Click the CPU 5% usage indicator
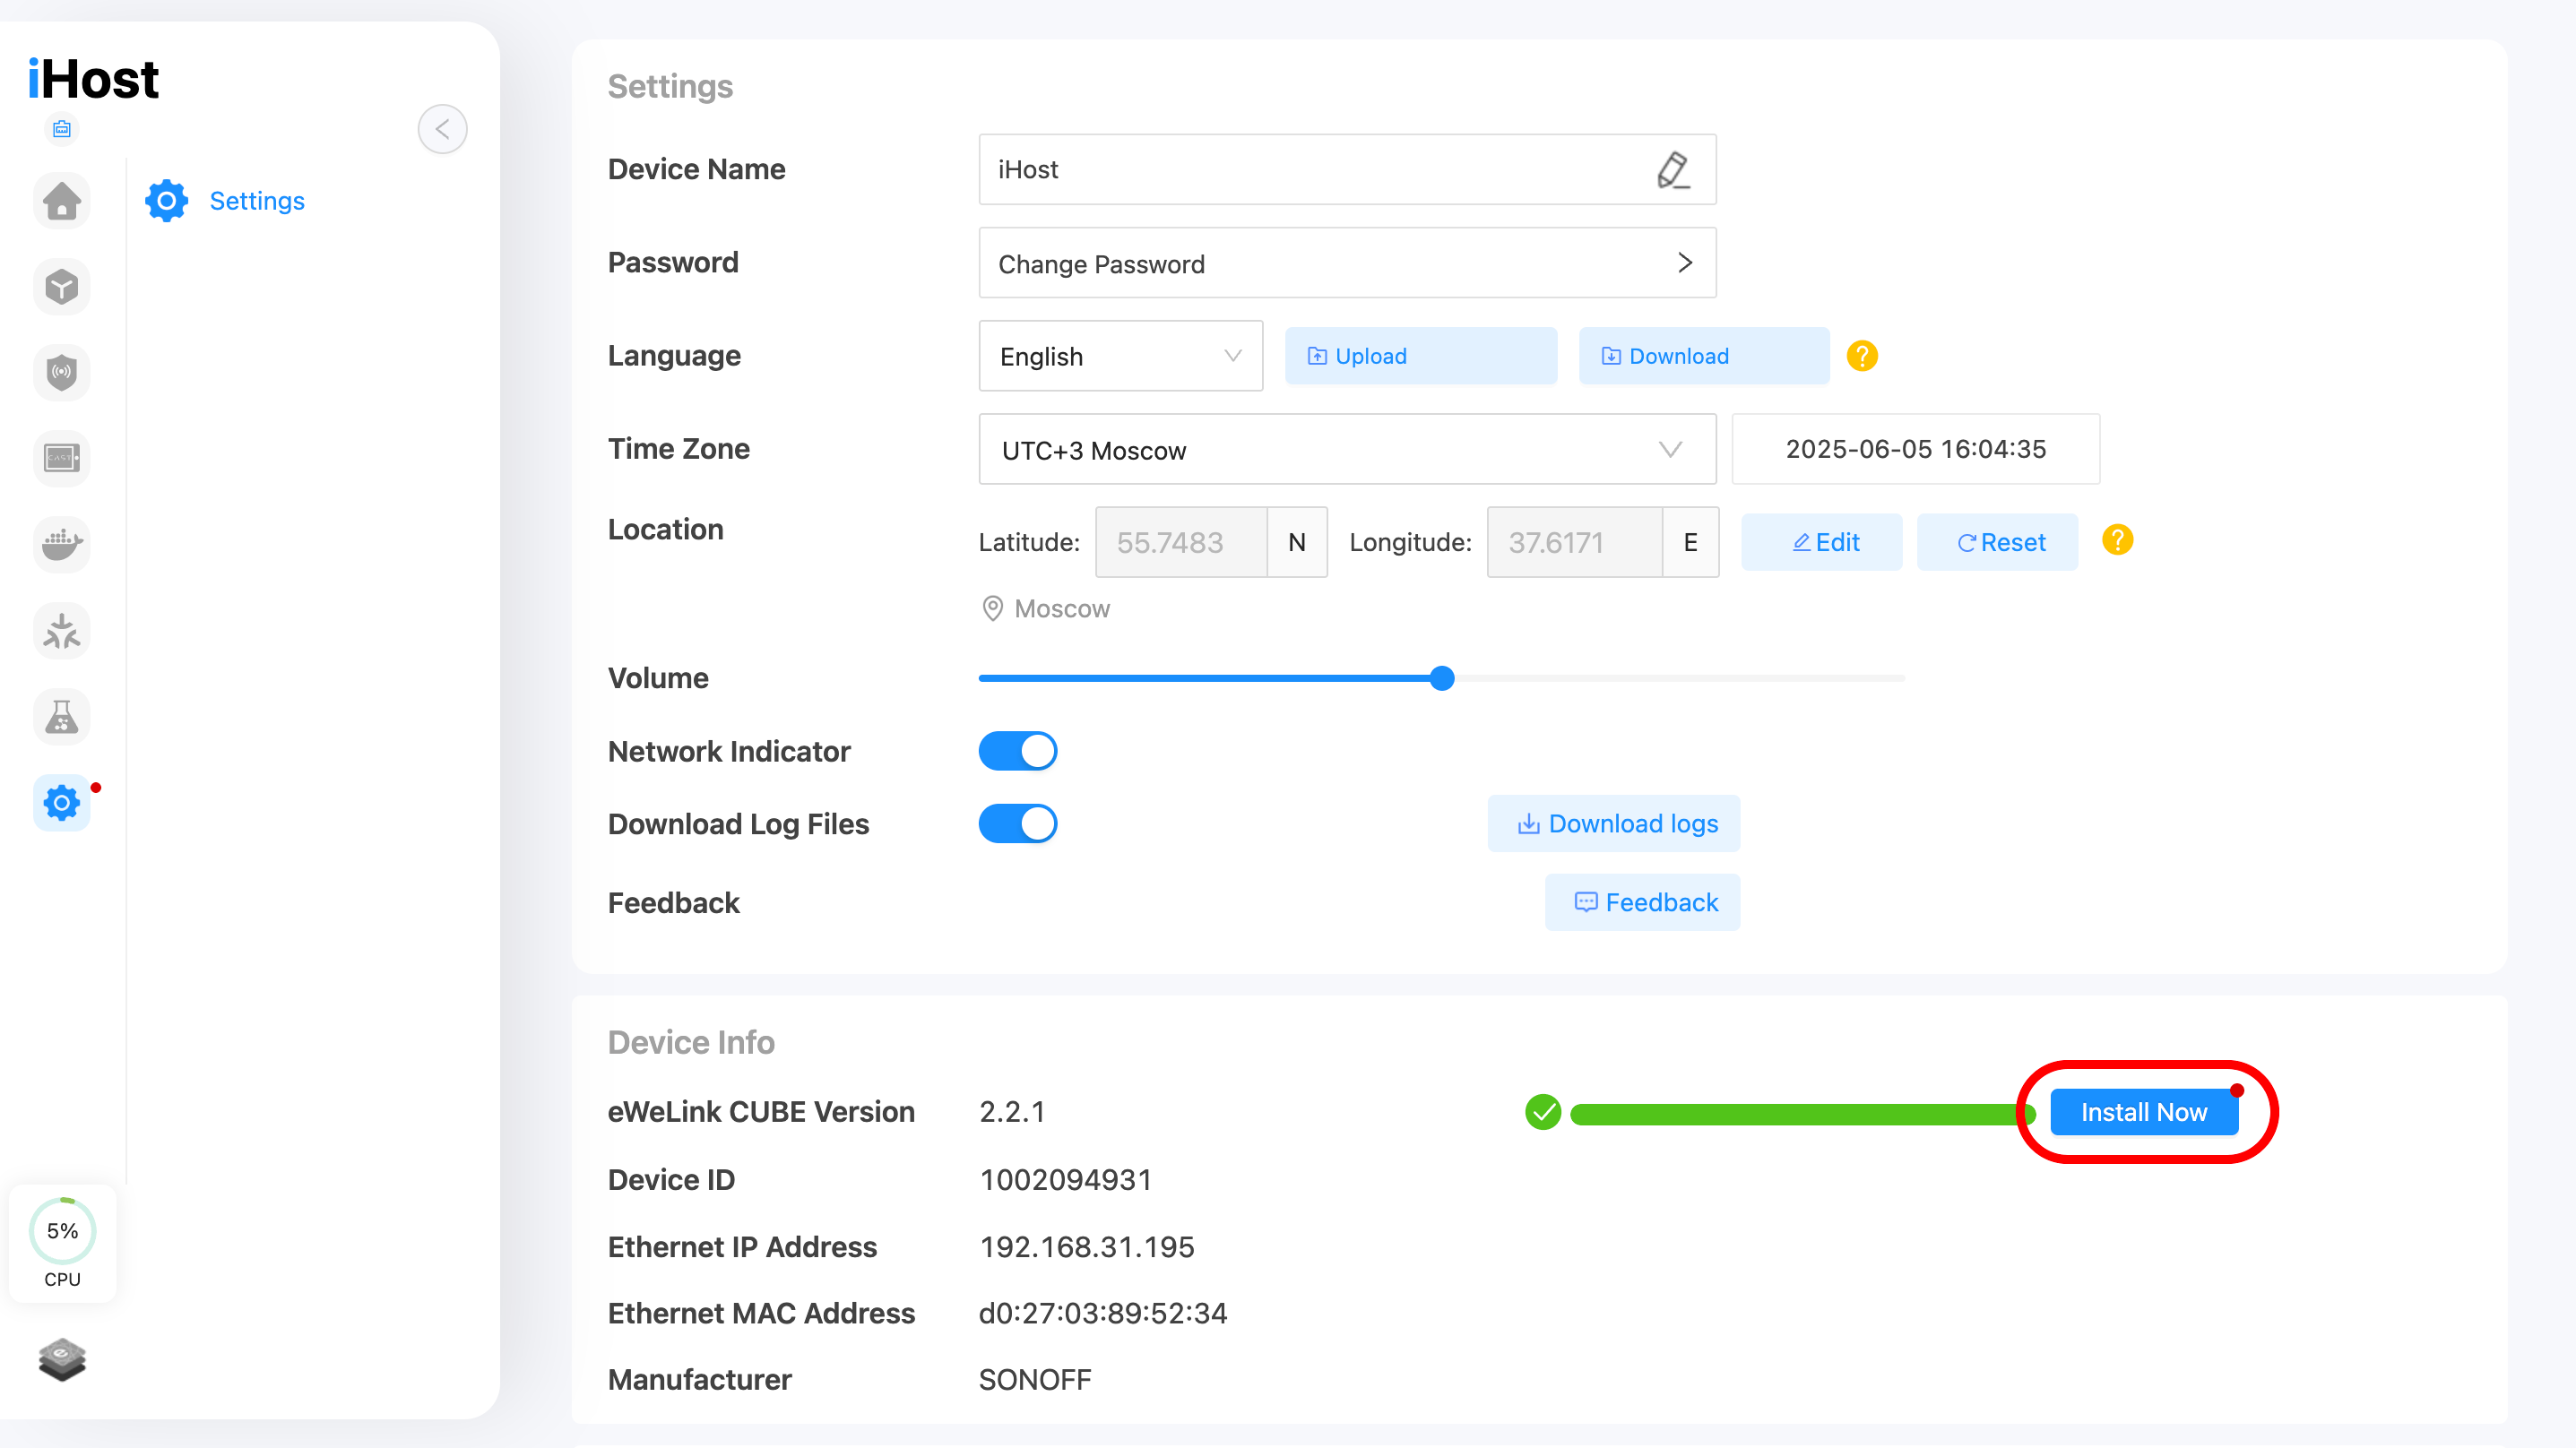2576x1448 pixels. (62, 1244)
